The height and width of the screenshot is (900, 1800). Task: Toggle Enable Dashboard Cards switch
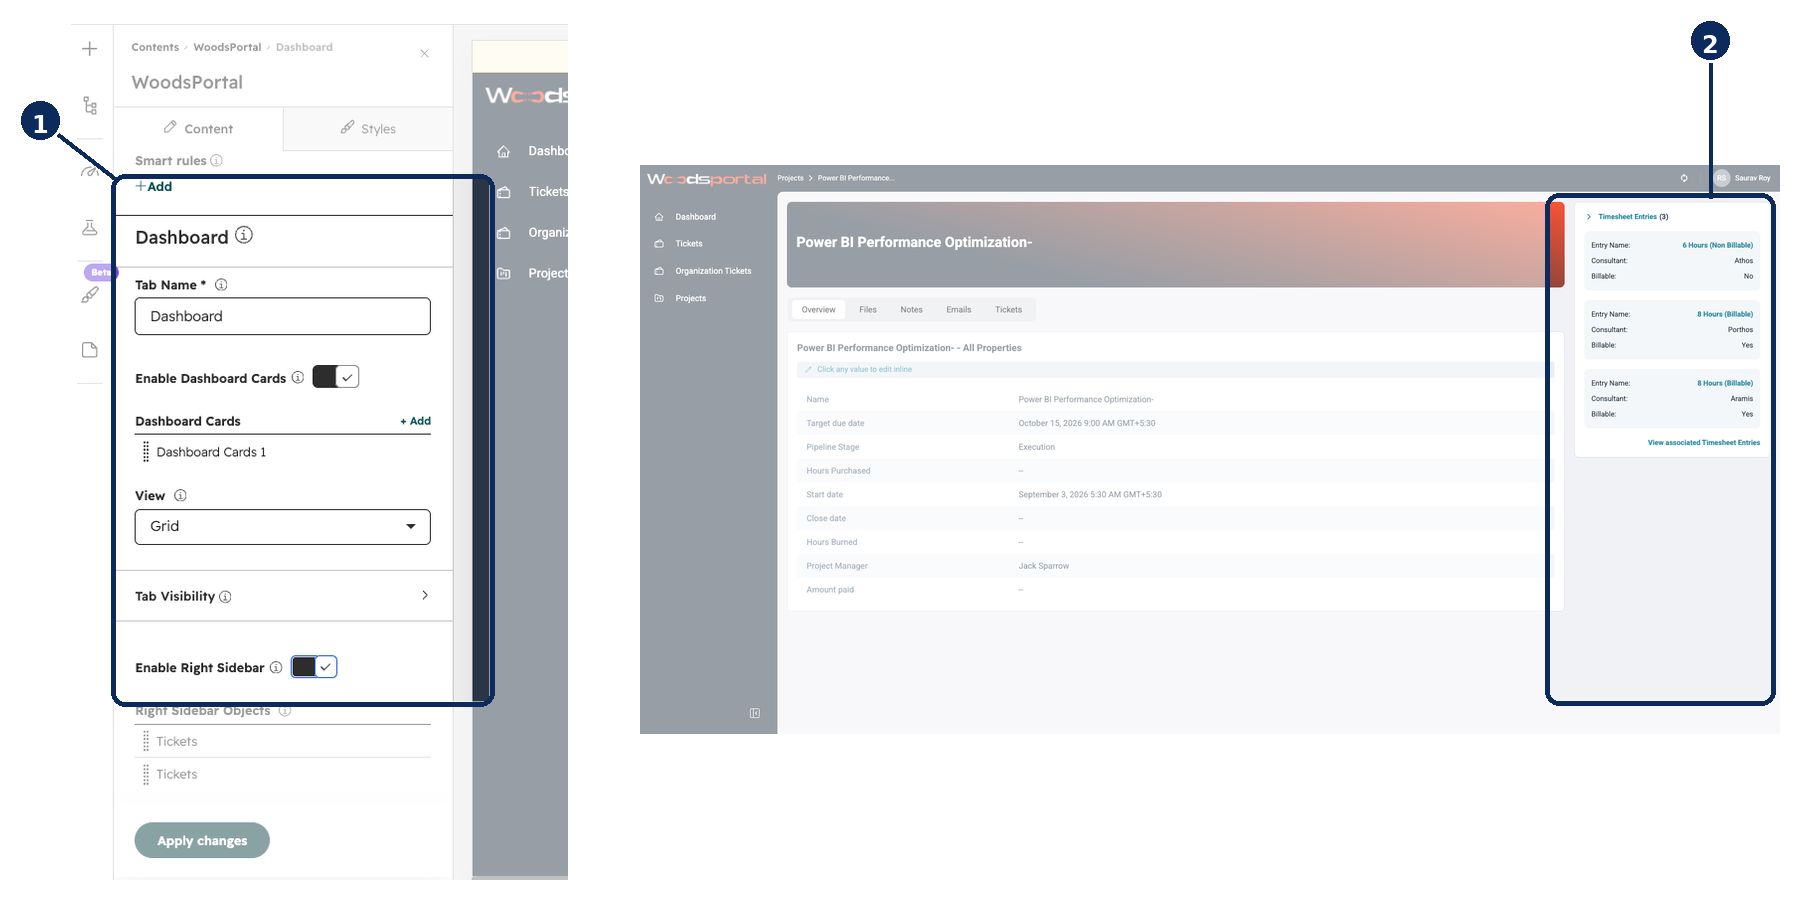tap(336, 377)
